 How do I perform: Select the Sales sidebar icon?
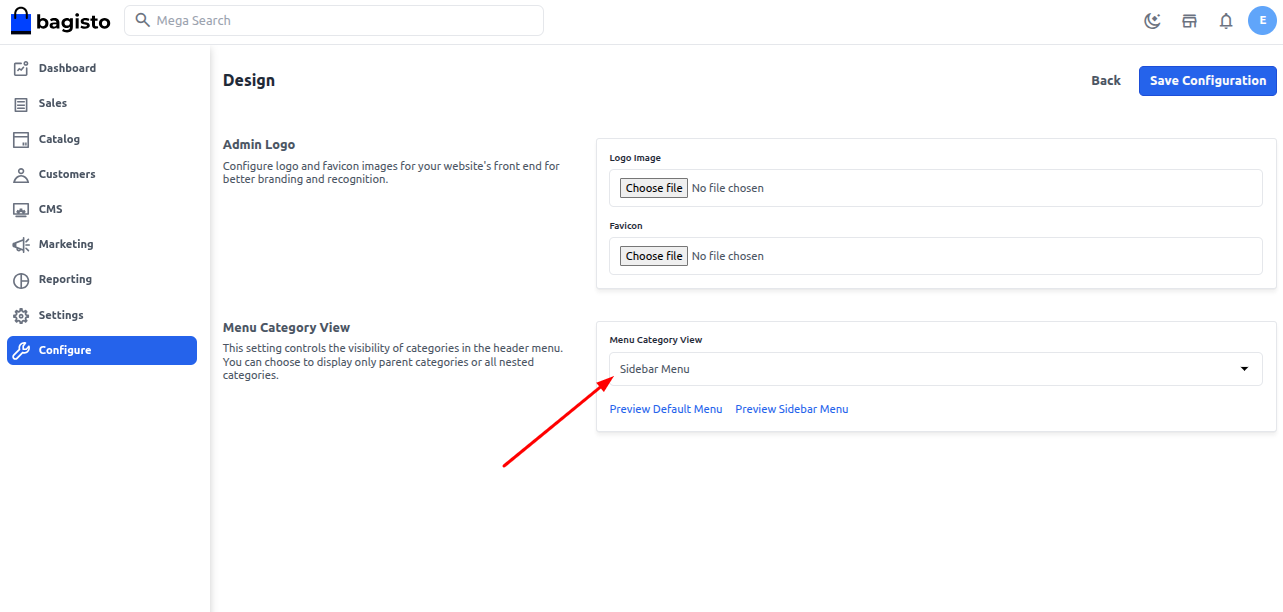point(50,103)
